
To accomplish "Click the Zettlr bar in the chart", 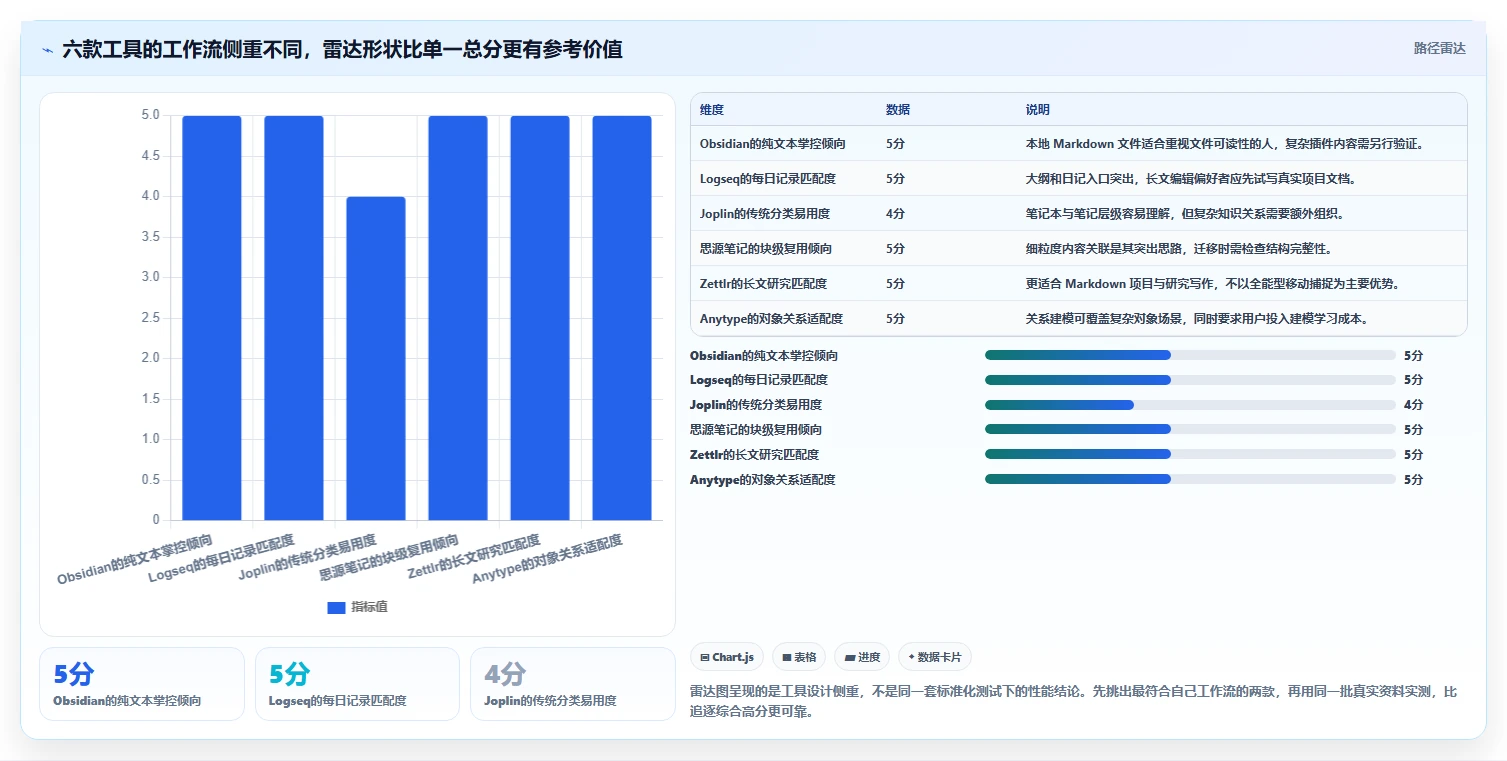I will coord(540,318).
